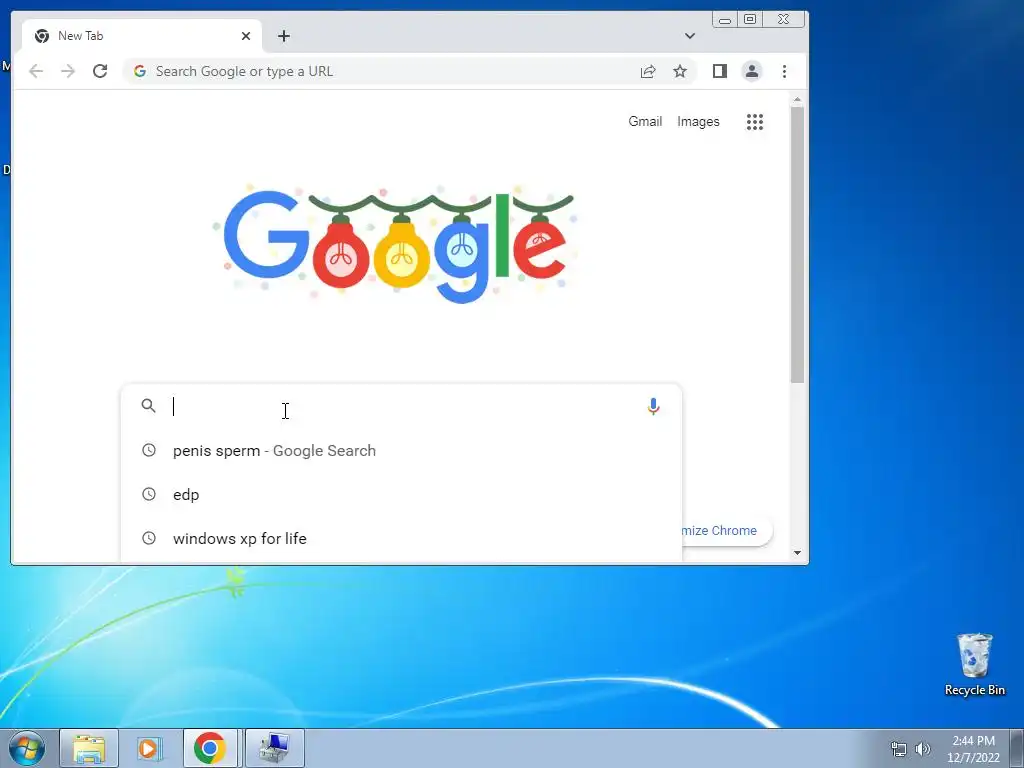This screenshot has width=1024, height=768.
Task: Restore down the Chrome window
Action: 750,20
